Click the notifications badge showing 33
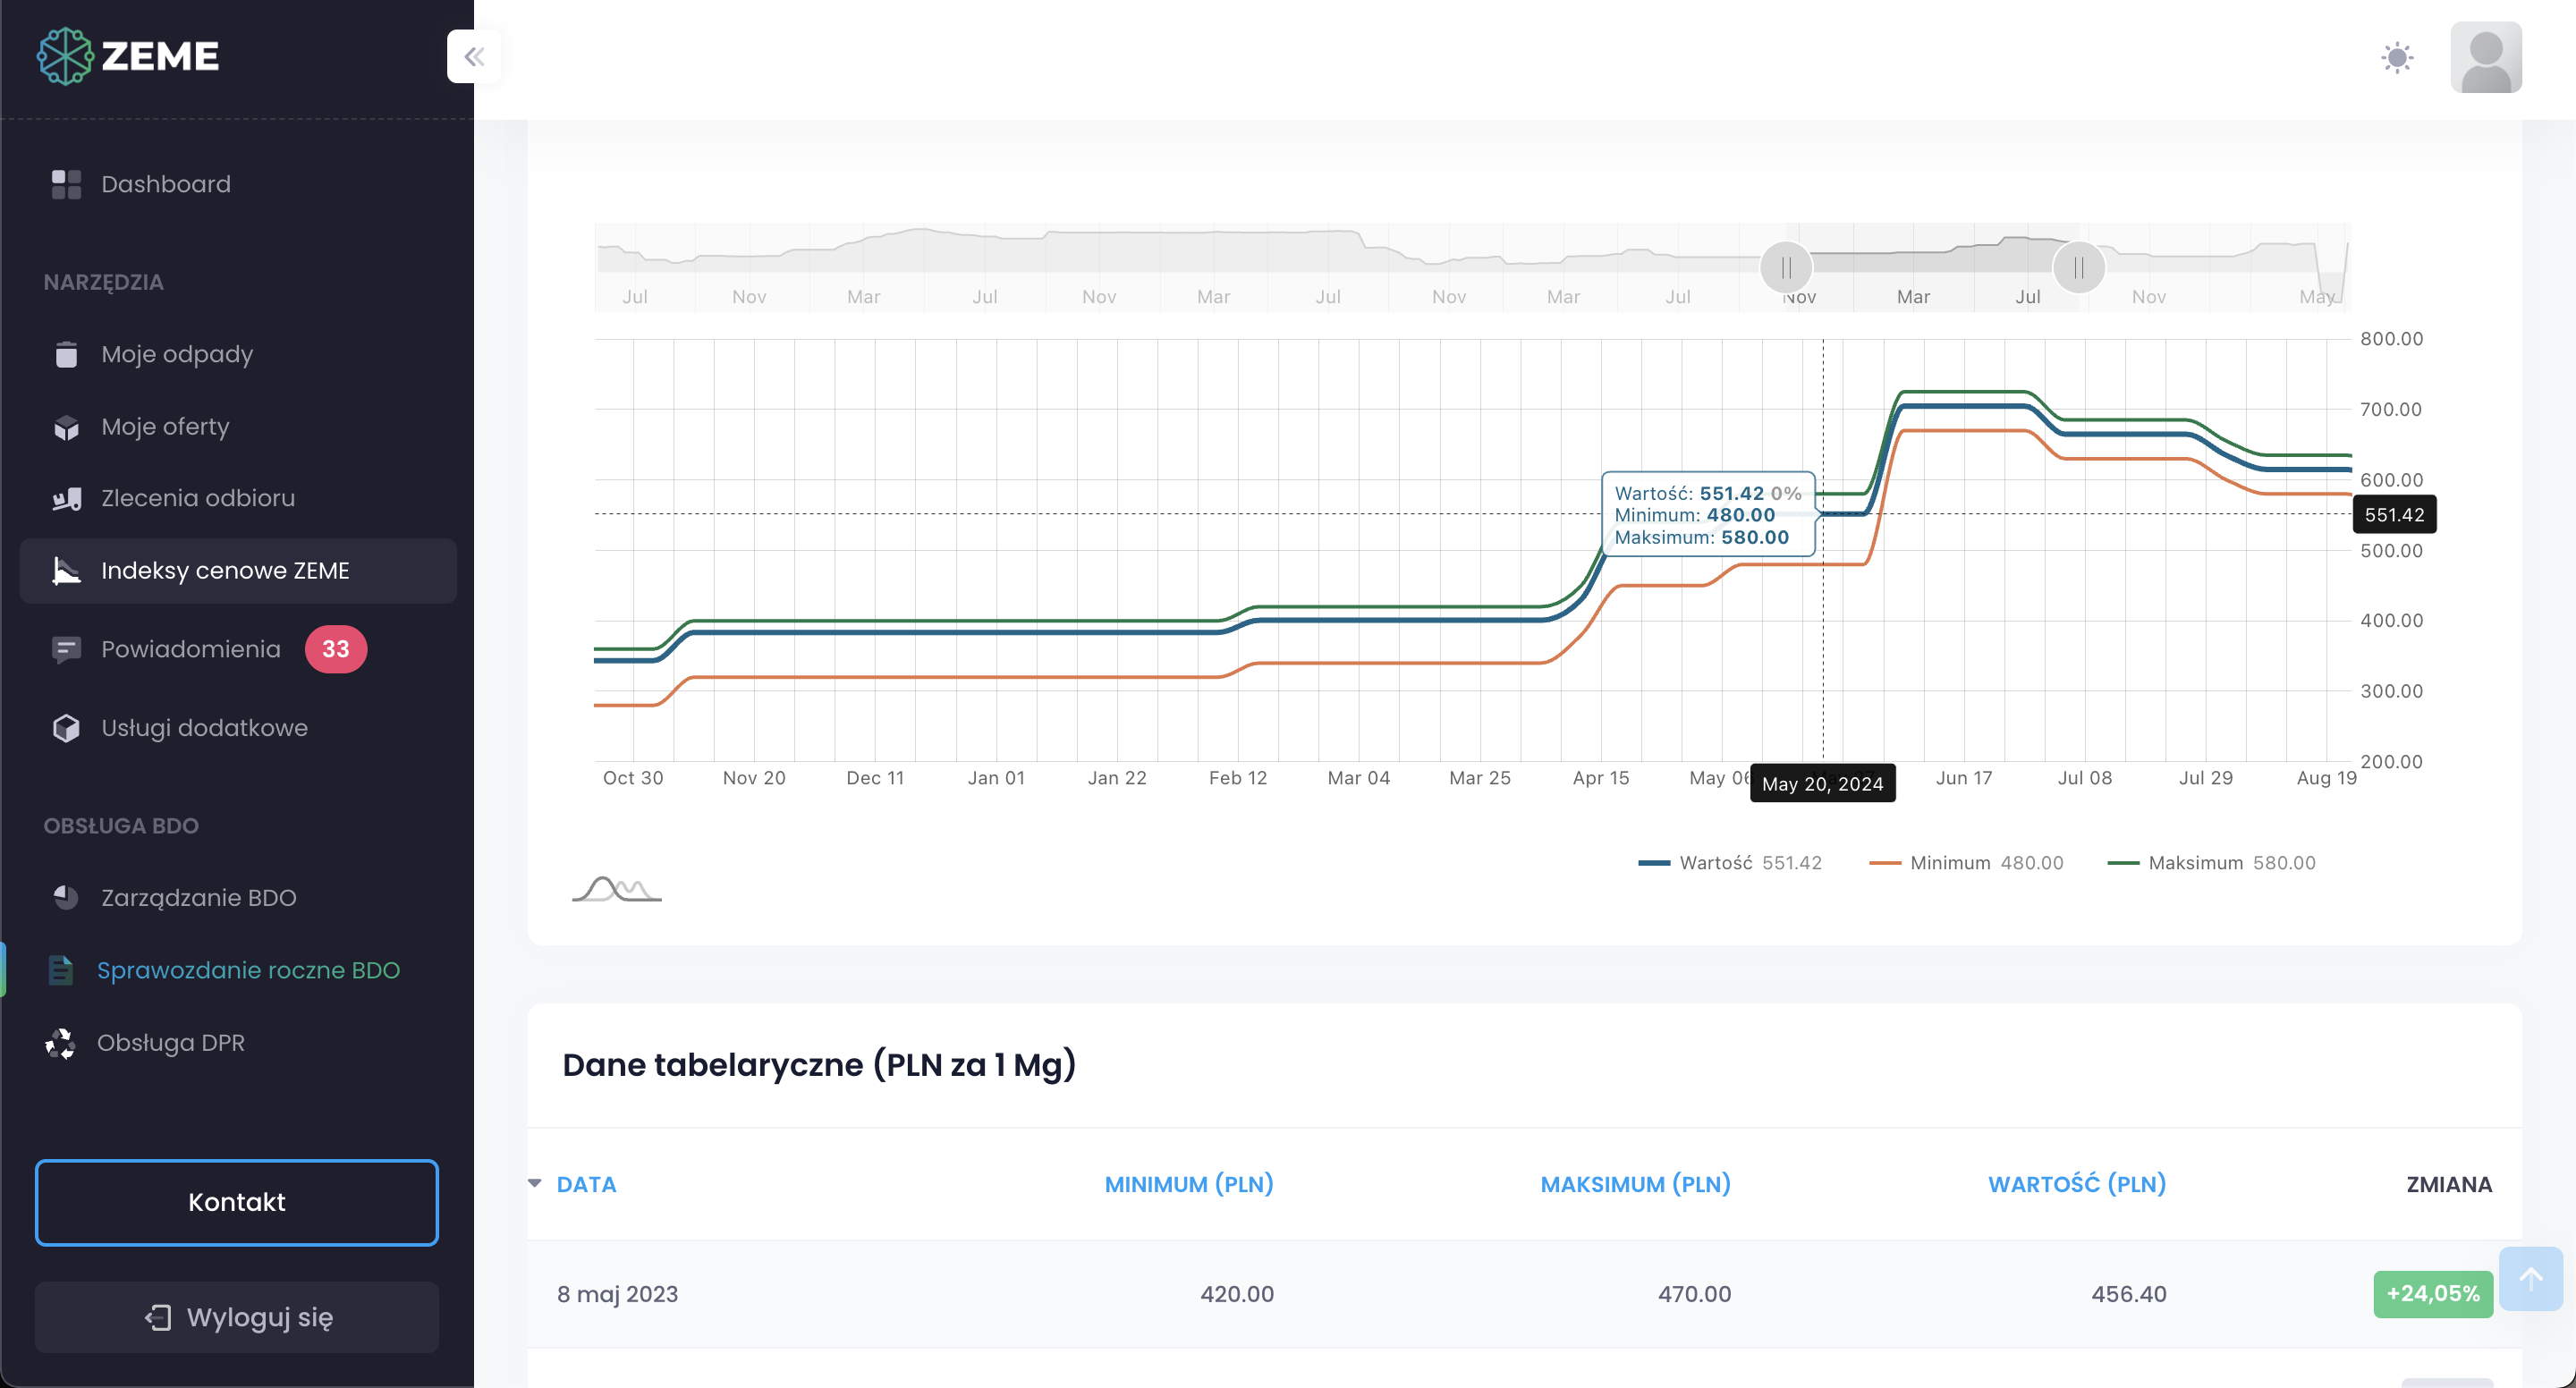This screenshot has height=1388, width=2576. pos(335,649)
